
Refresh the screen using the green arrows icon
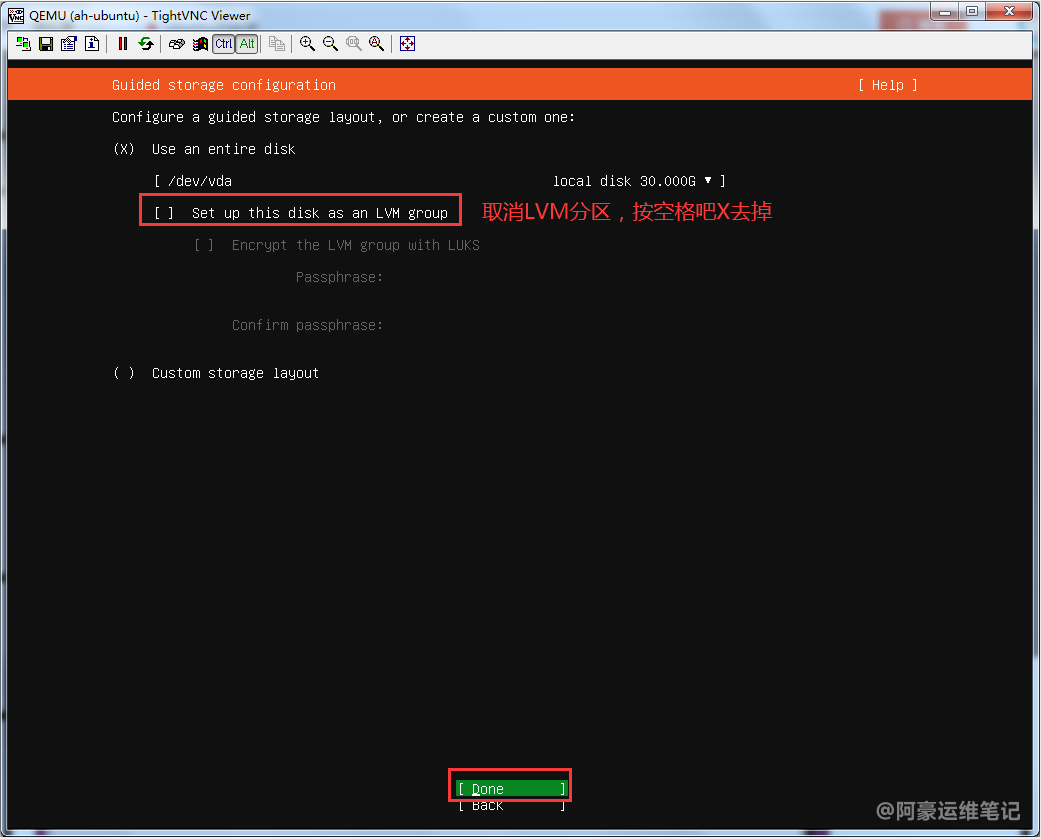pyautogui.click(x=146, y=44)
